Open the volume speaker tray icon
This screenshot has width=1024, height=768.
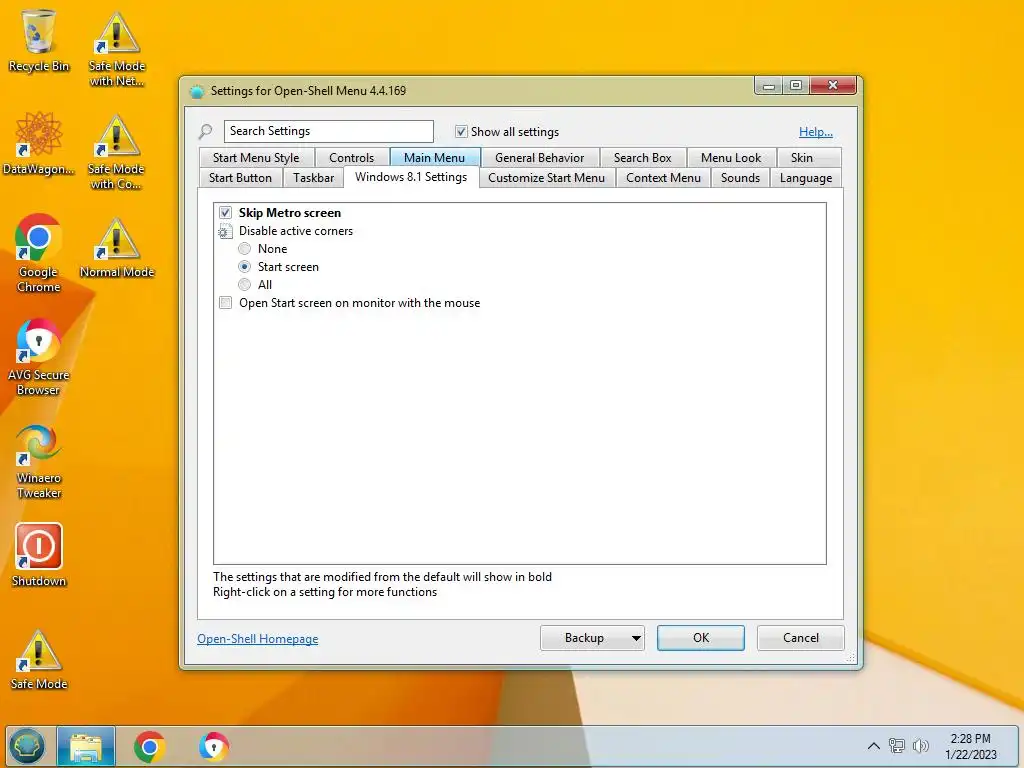(920, 746)
